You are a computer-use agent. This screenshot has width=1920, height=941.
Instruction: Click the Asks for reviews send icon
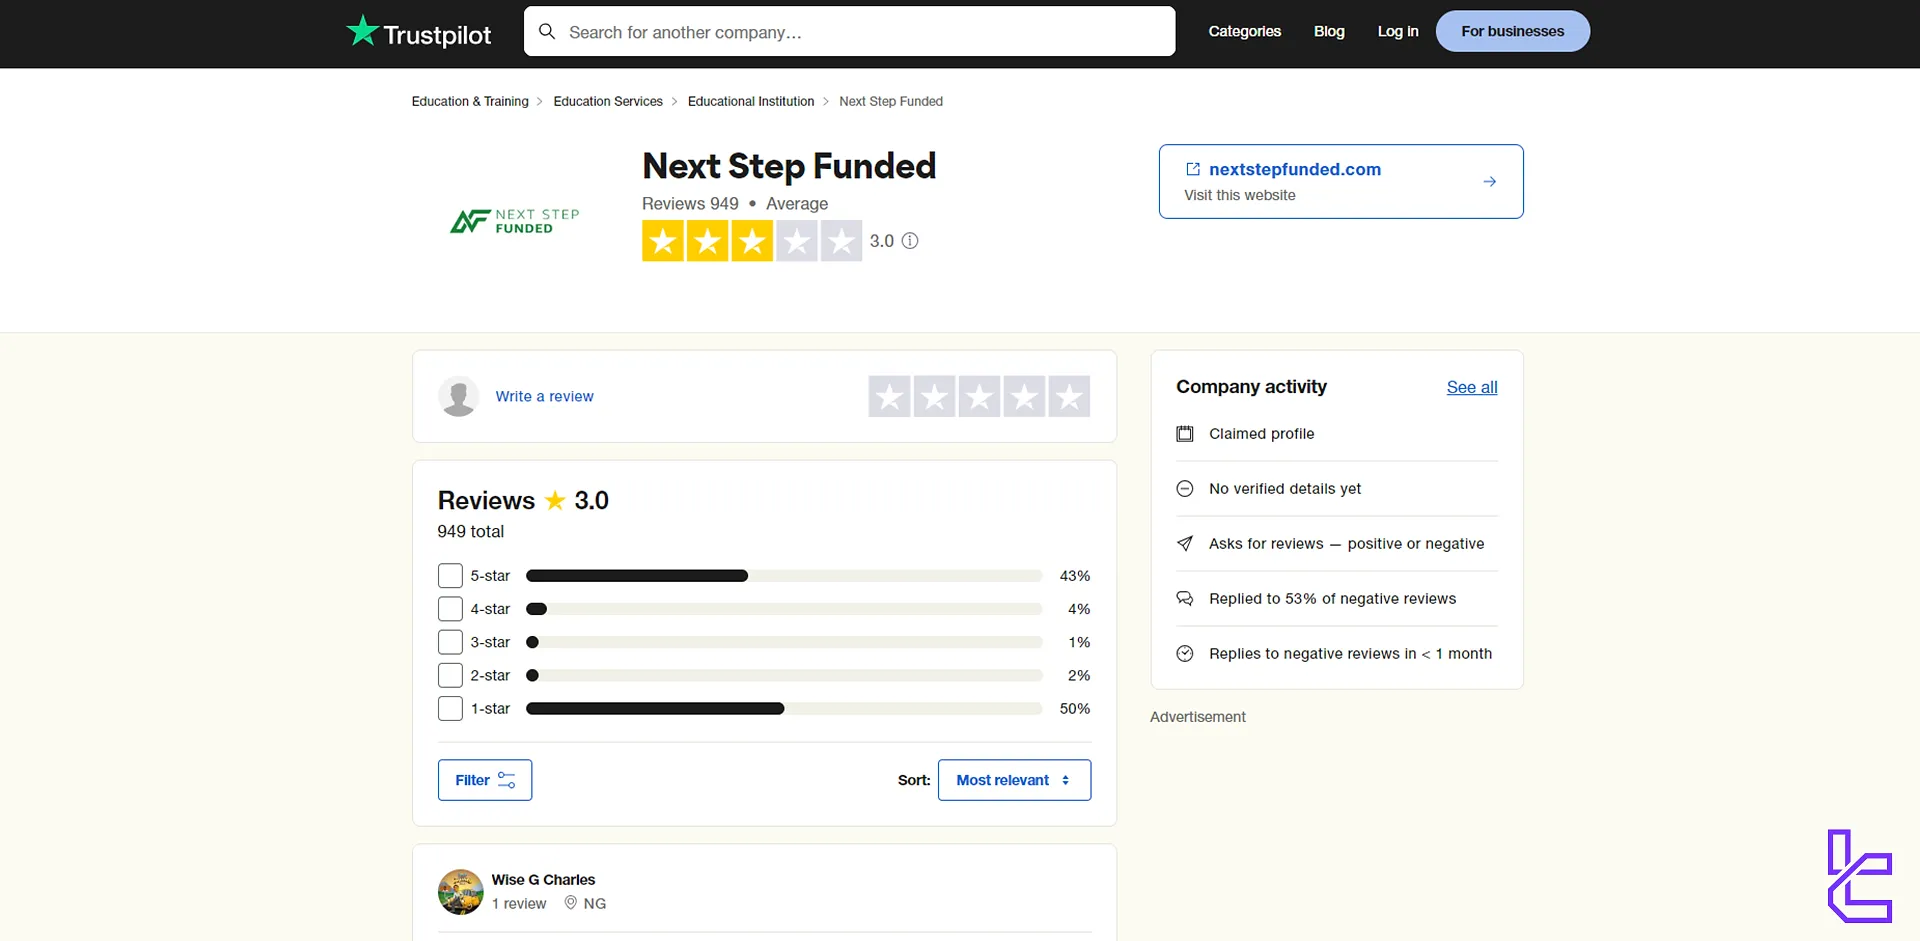(x=1185, y=543)
